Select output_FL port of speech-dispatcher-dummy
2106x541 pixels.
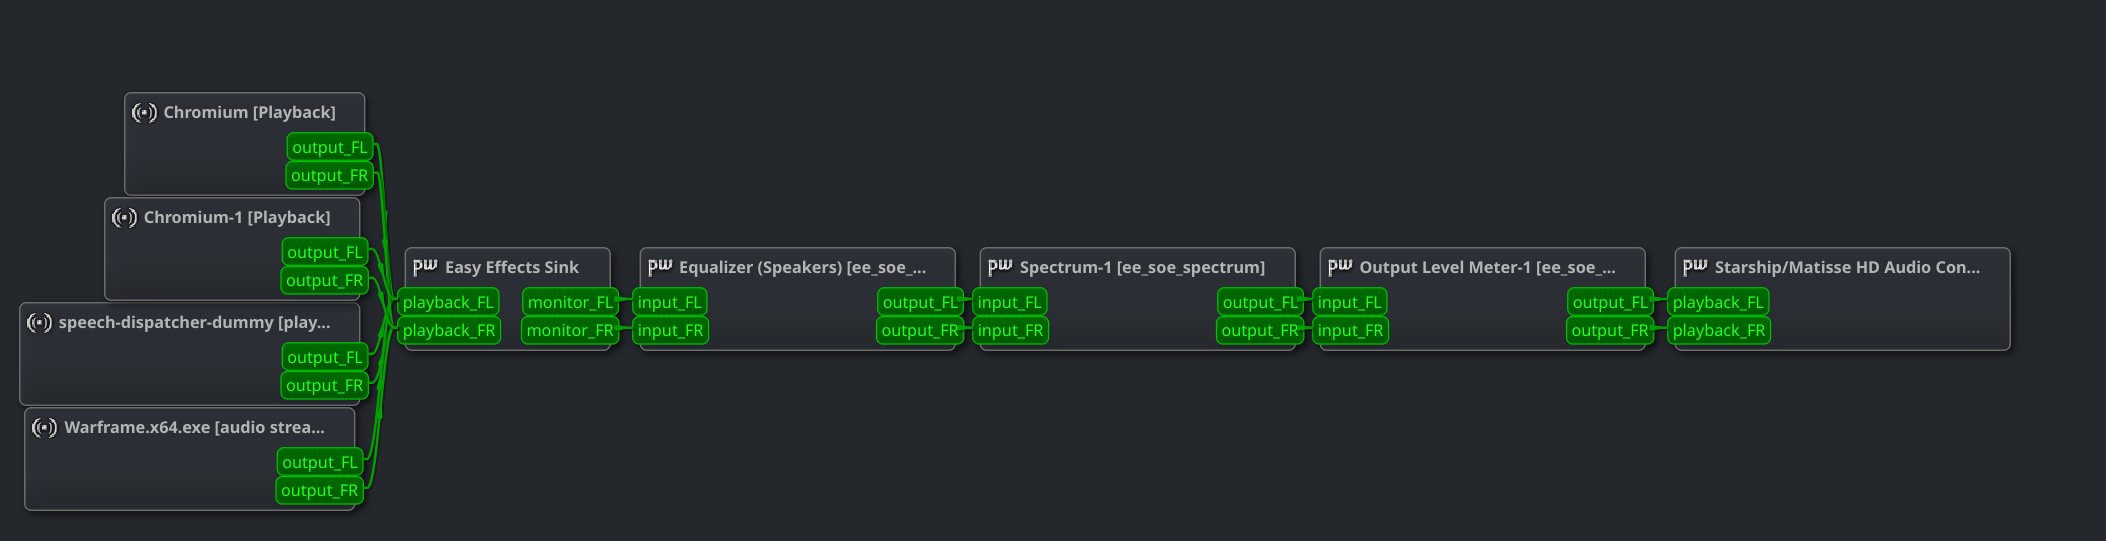point(325,357)
